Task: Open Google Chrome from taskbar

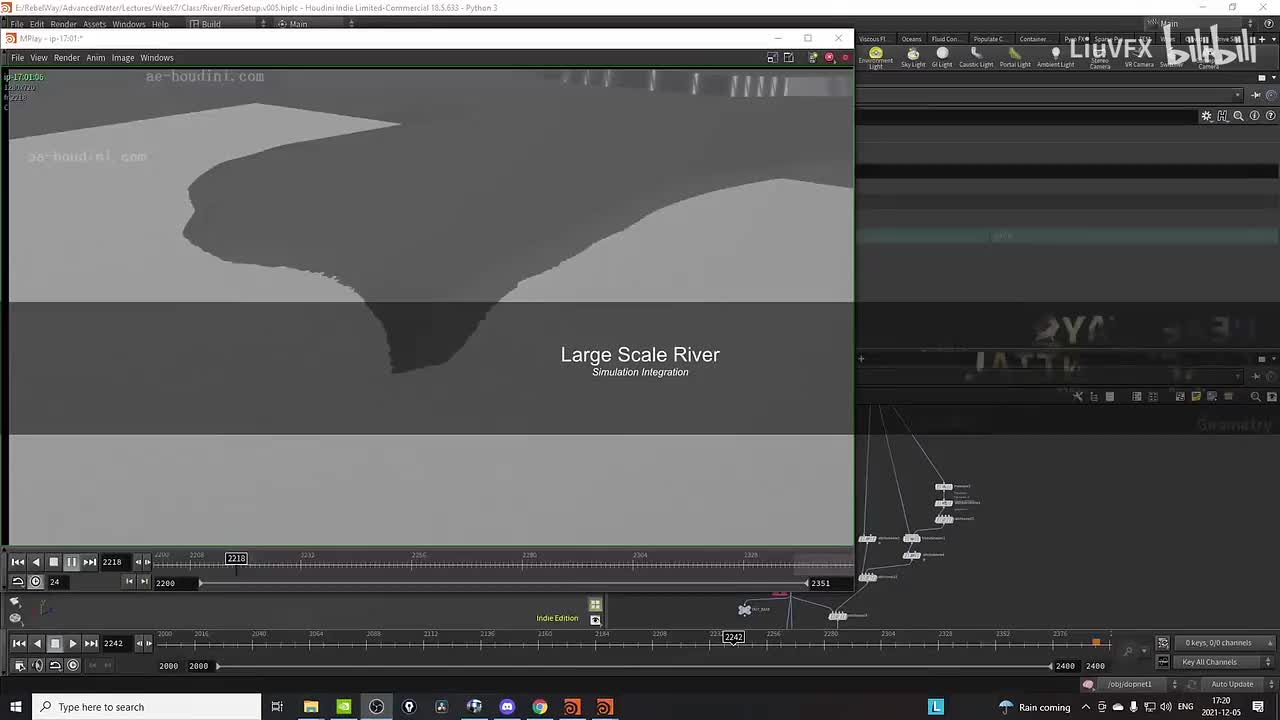Action: click(540, 707)
